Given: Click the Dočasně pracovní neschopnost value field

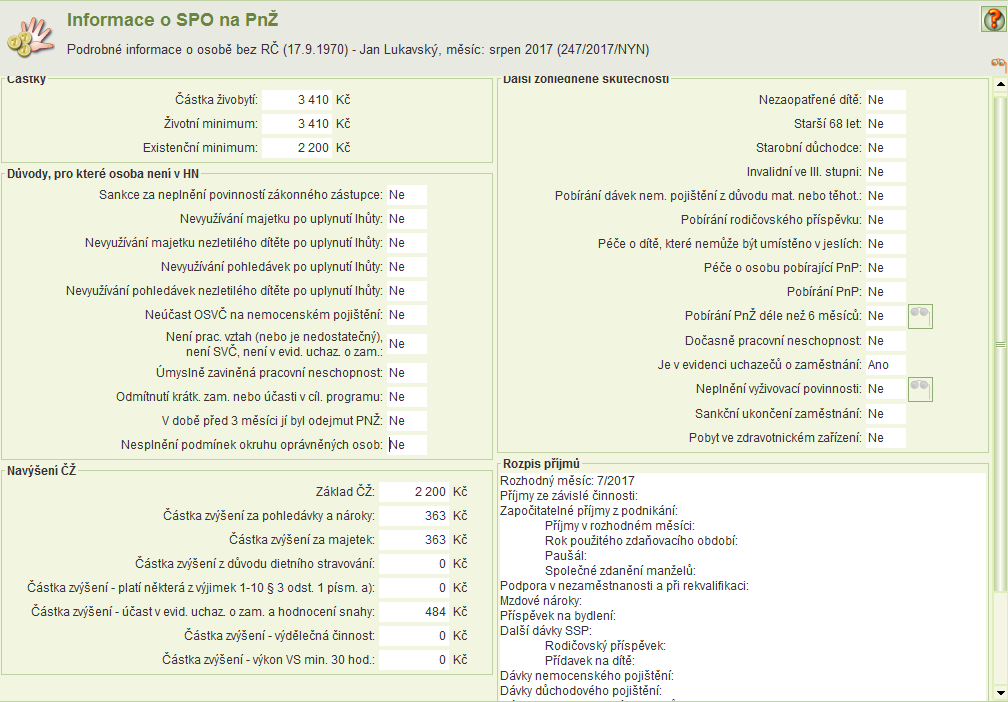Looking at the screenshot, I should click(x=885, y=341).
